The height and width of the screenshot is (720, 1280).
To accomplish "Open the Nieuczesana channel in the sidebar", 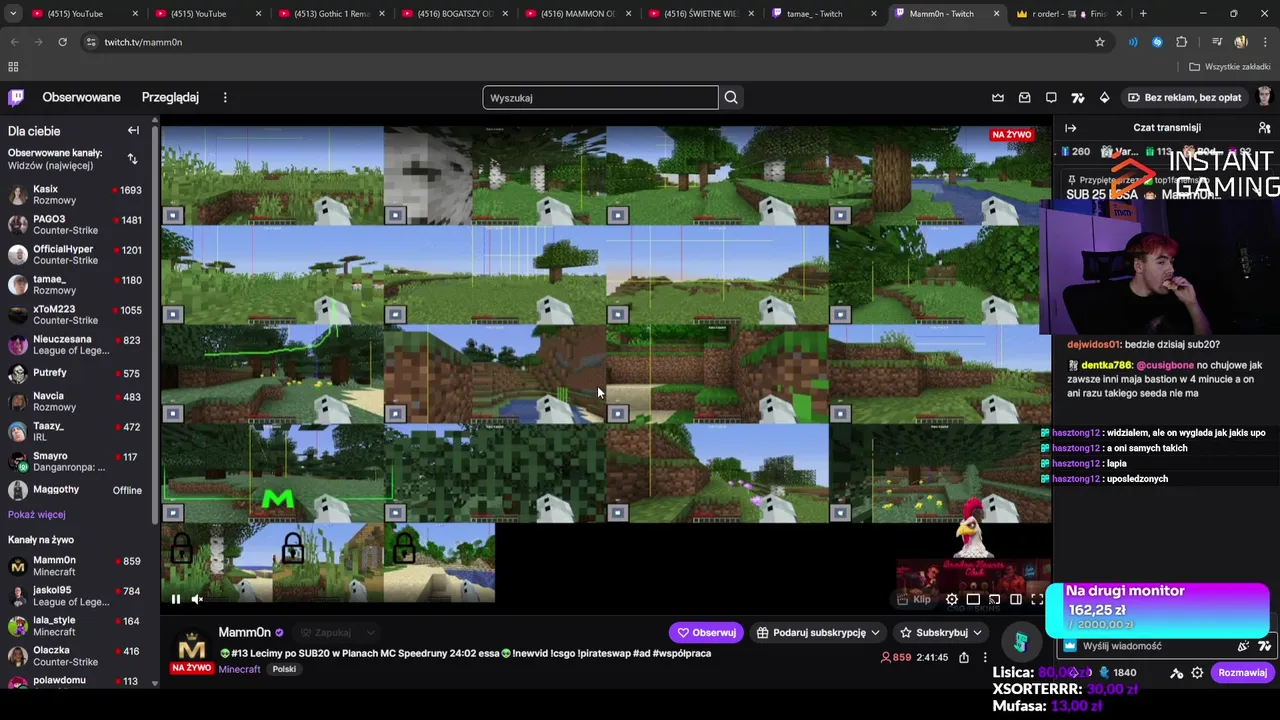I will tap(77, 345).
